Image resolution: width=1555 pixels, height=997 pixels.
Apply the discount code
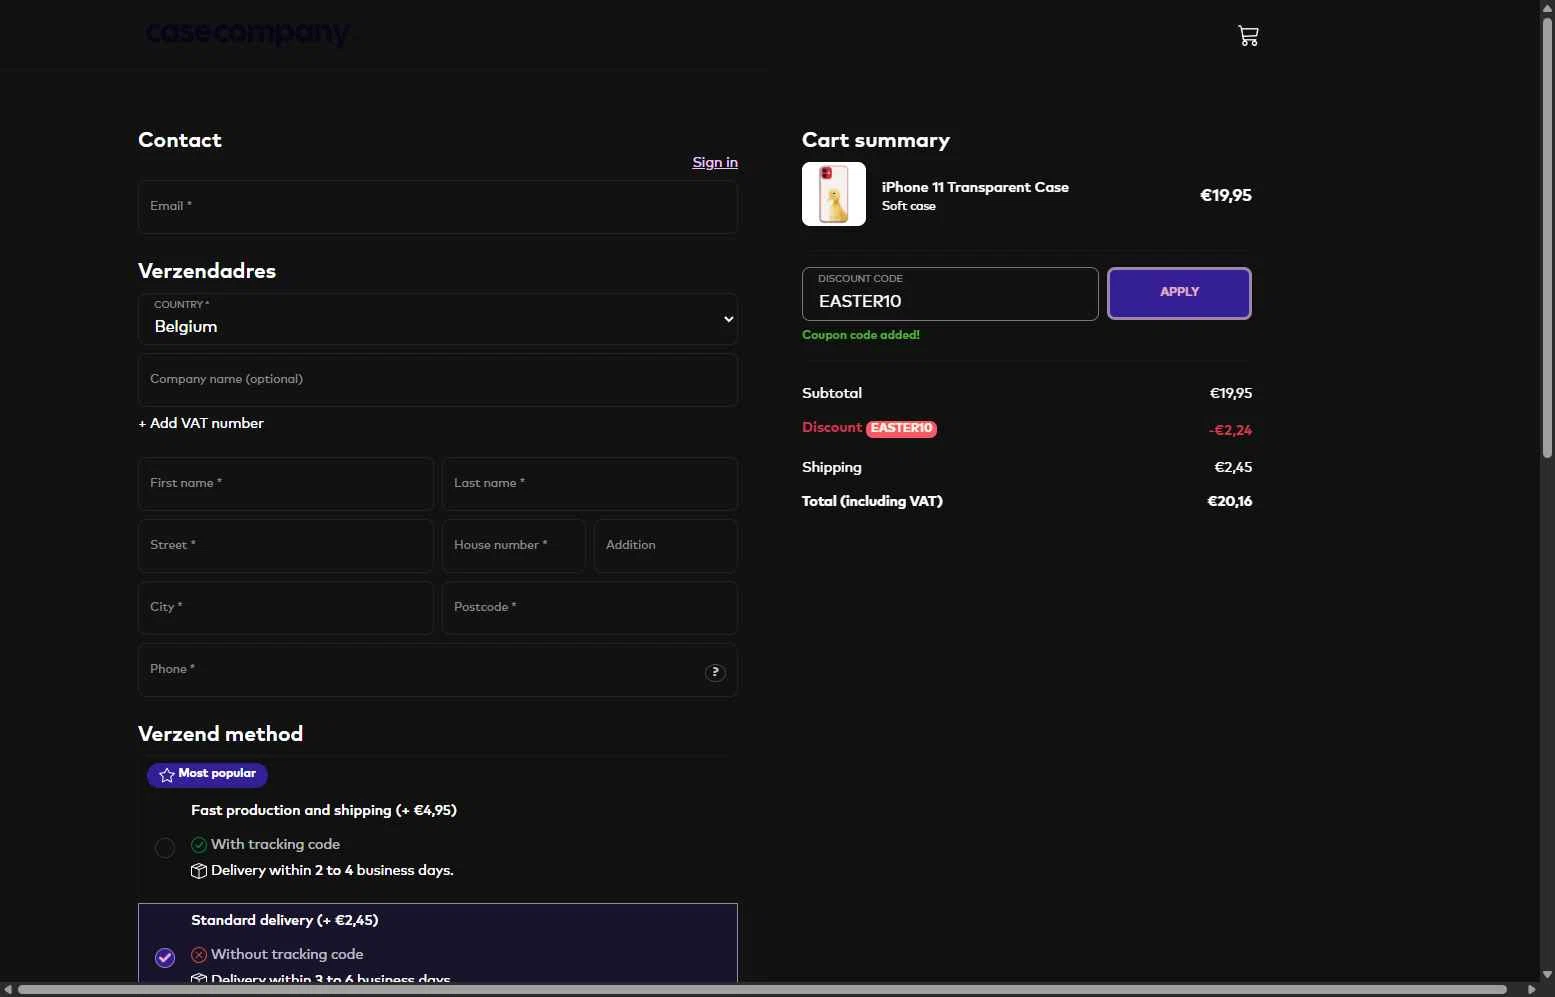pos(1179,293)
